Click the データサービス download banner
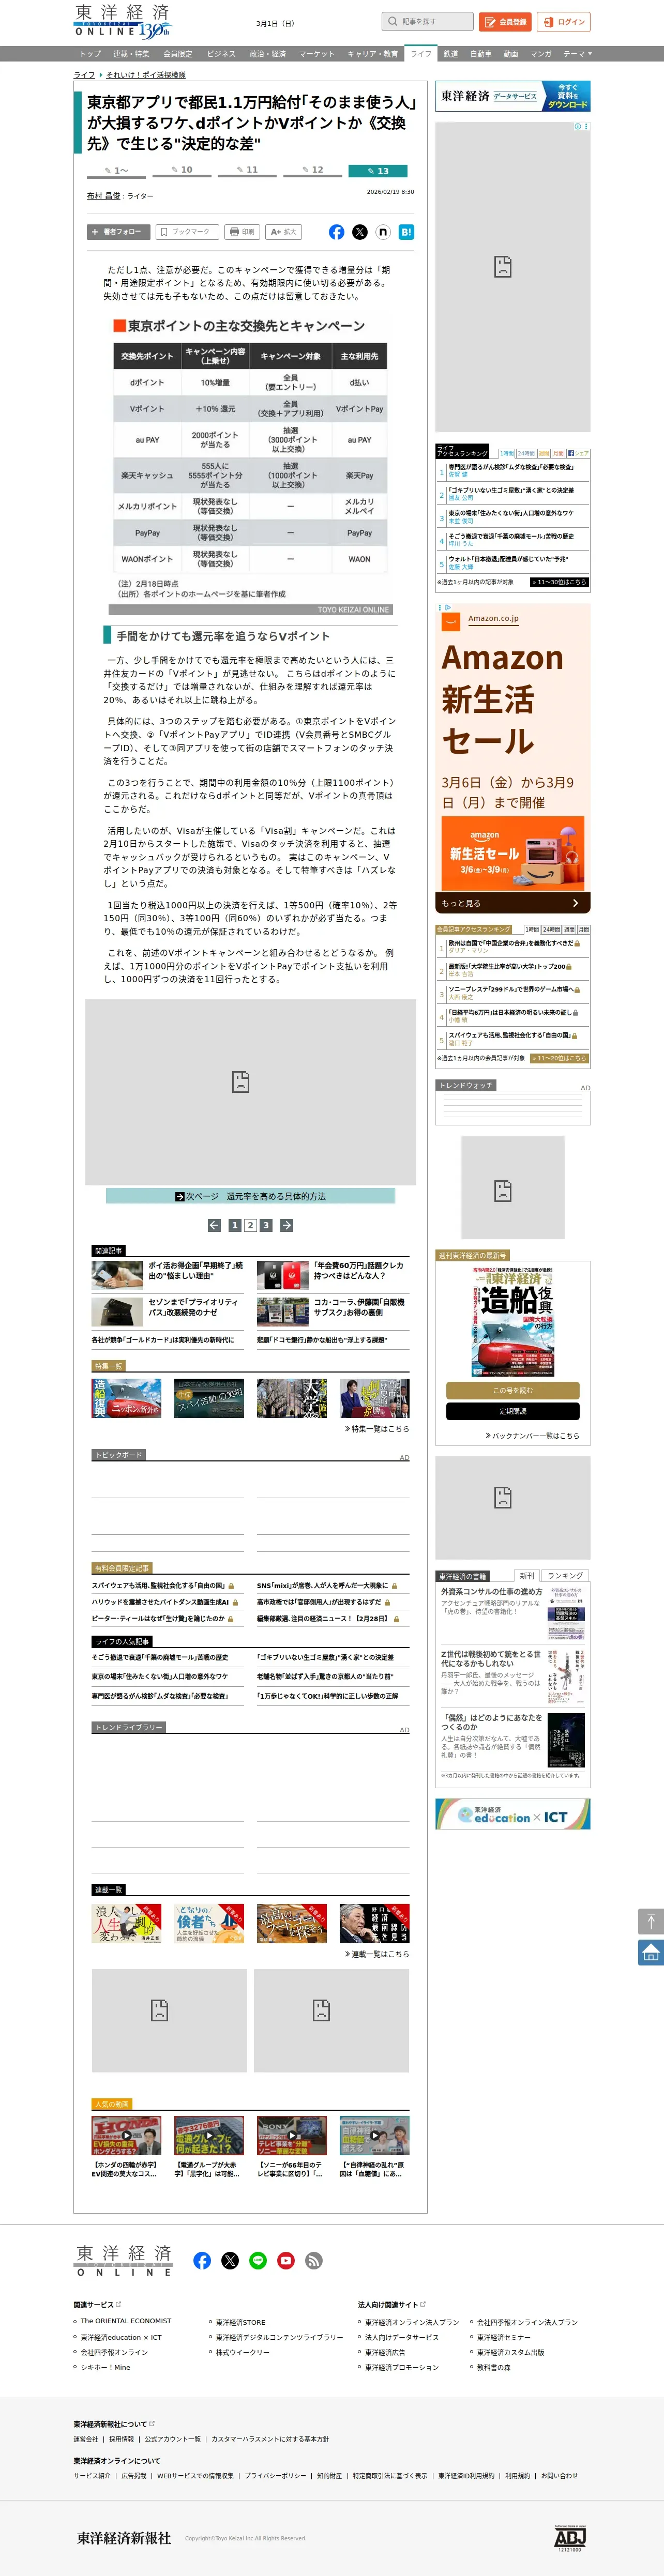Screen dimensions: 664x2576 click(513, 96)
